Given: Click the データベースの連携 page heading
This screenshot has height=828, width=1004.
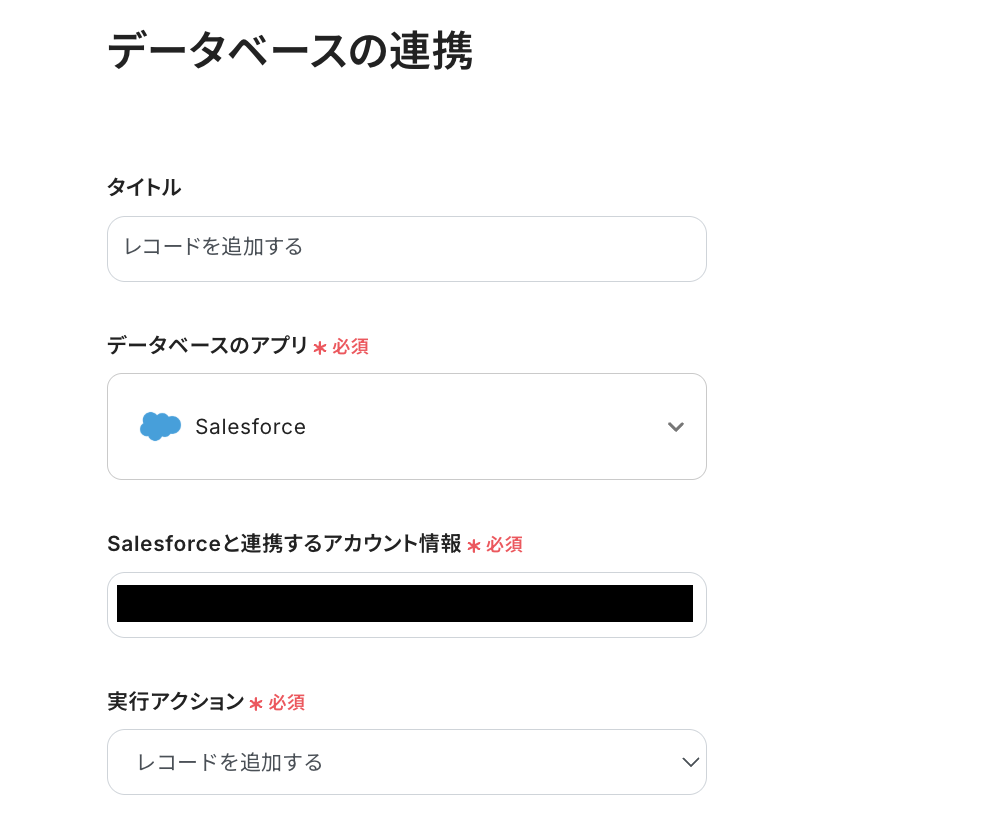Looking at the screenshot, I should point(290,51).
